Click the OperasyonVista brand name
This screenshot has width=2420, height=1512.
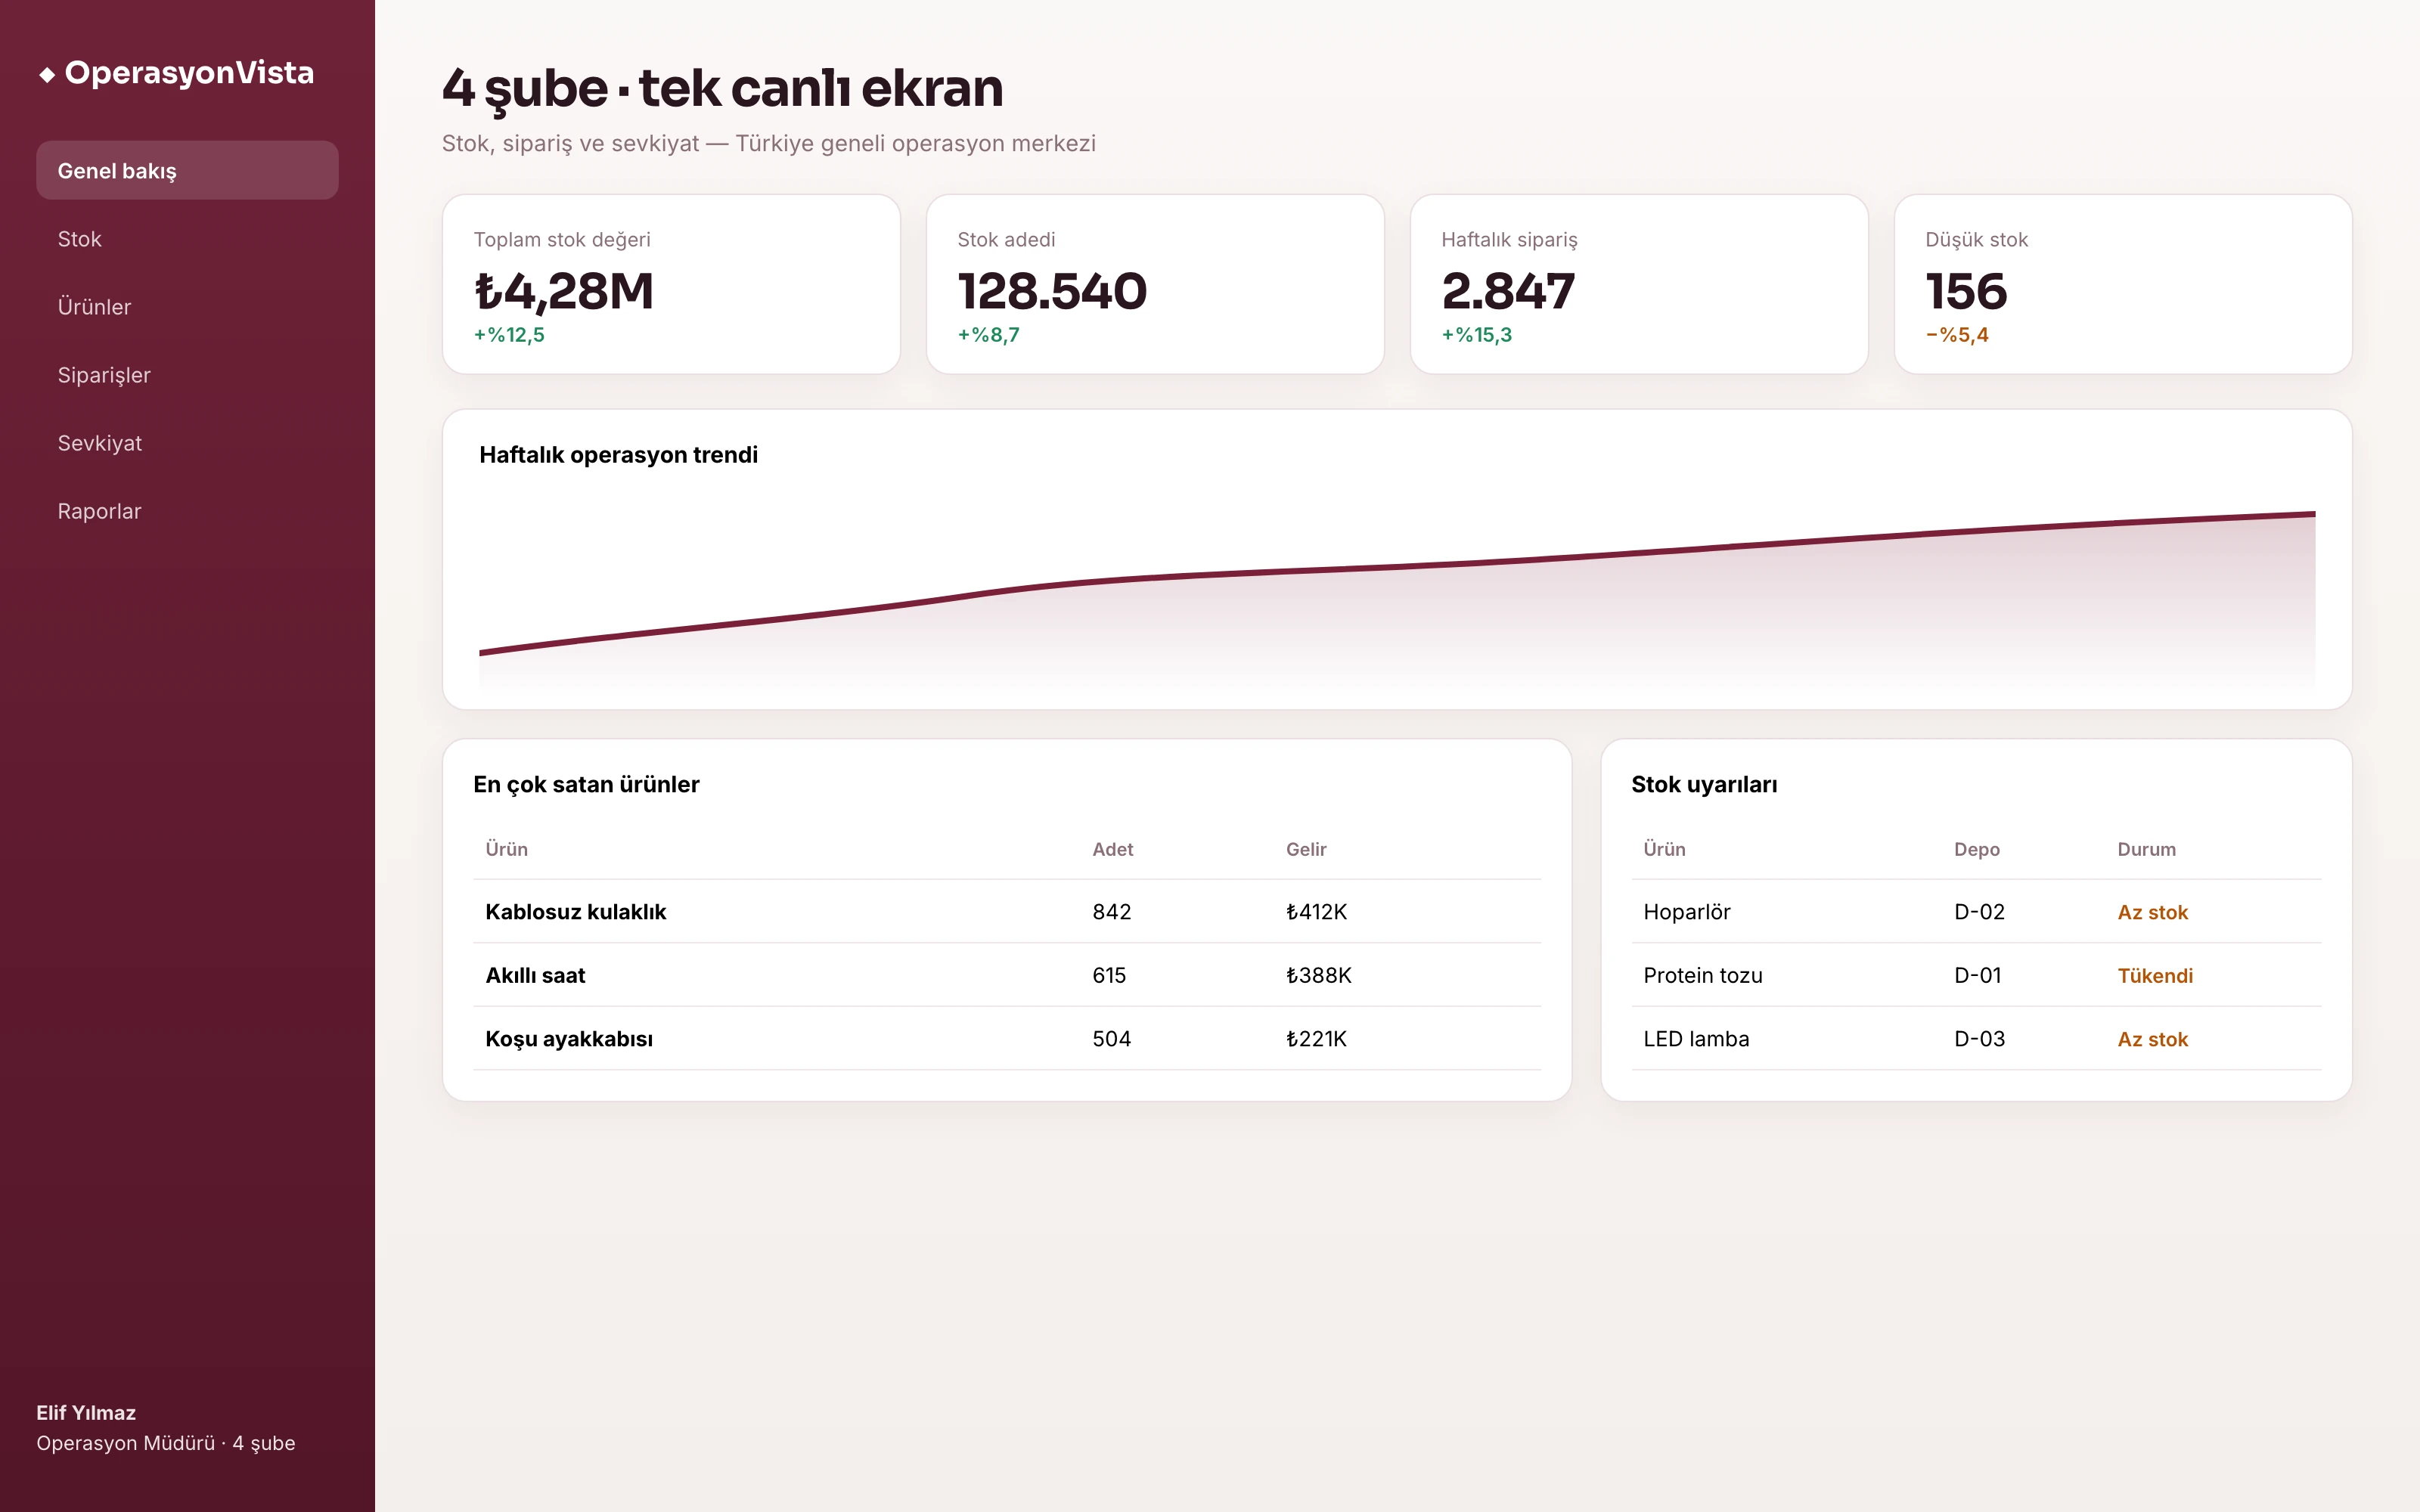click(189, 73)
